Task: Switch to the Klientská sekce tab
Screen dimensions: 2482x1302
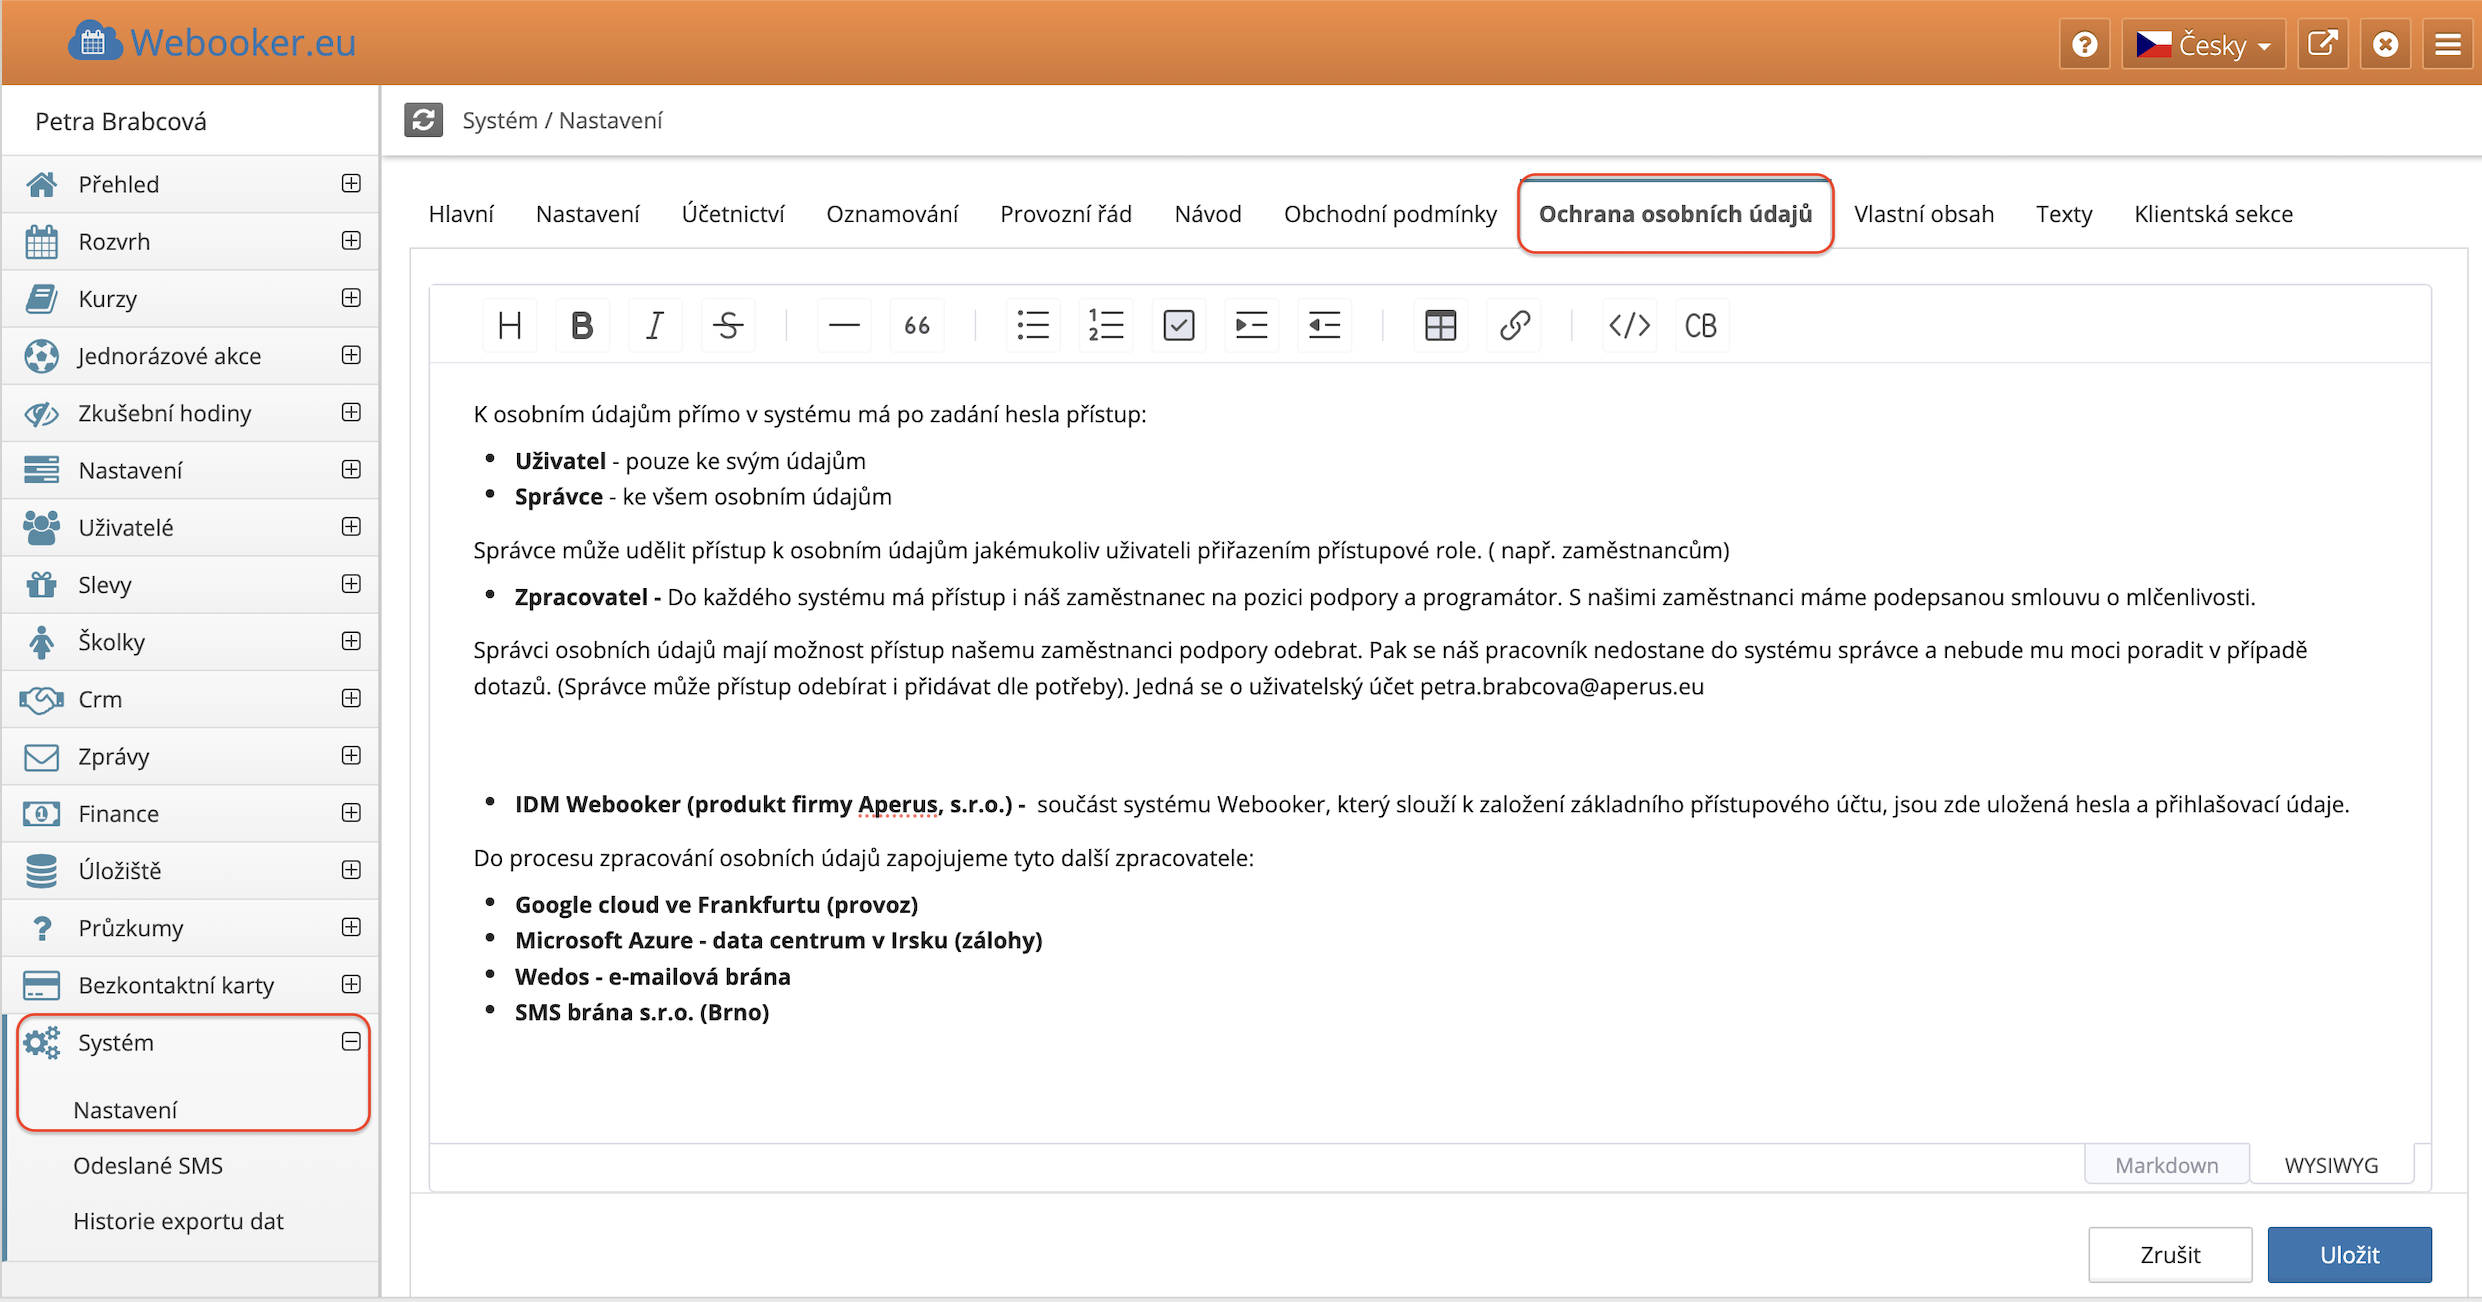Action: 2213,214
